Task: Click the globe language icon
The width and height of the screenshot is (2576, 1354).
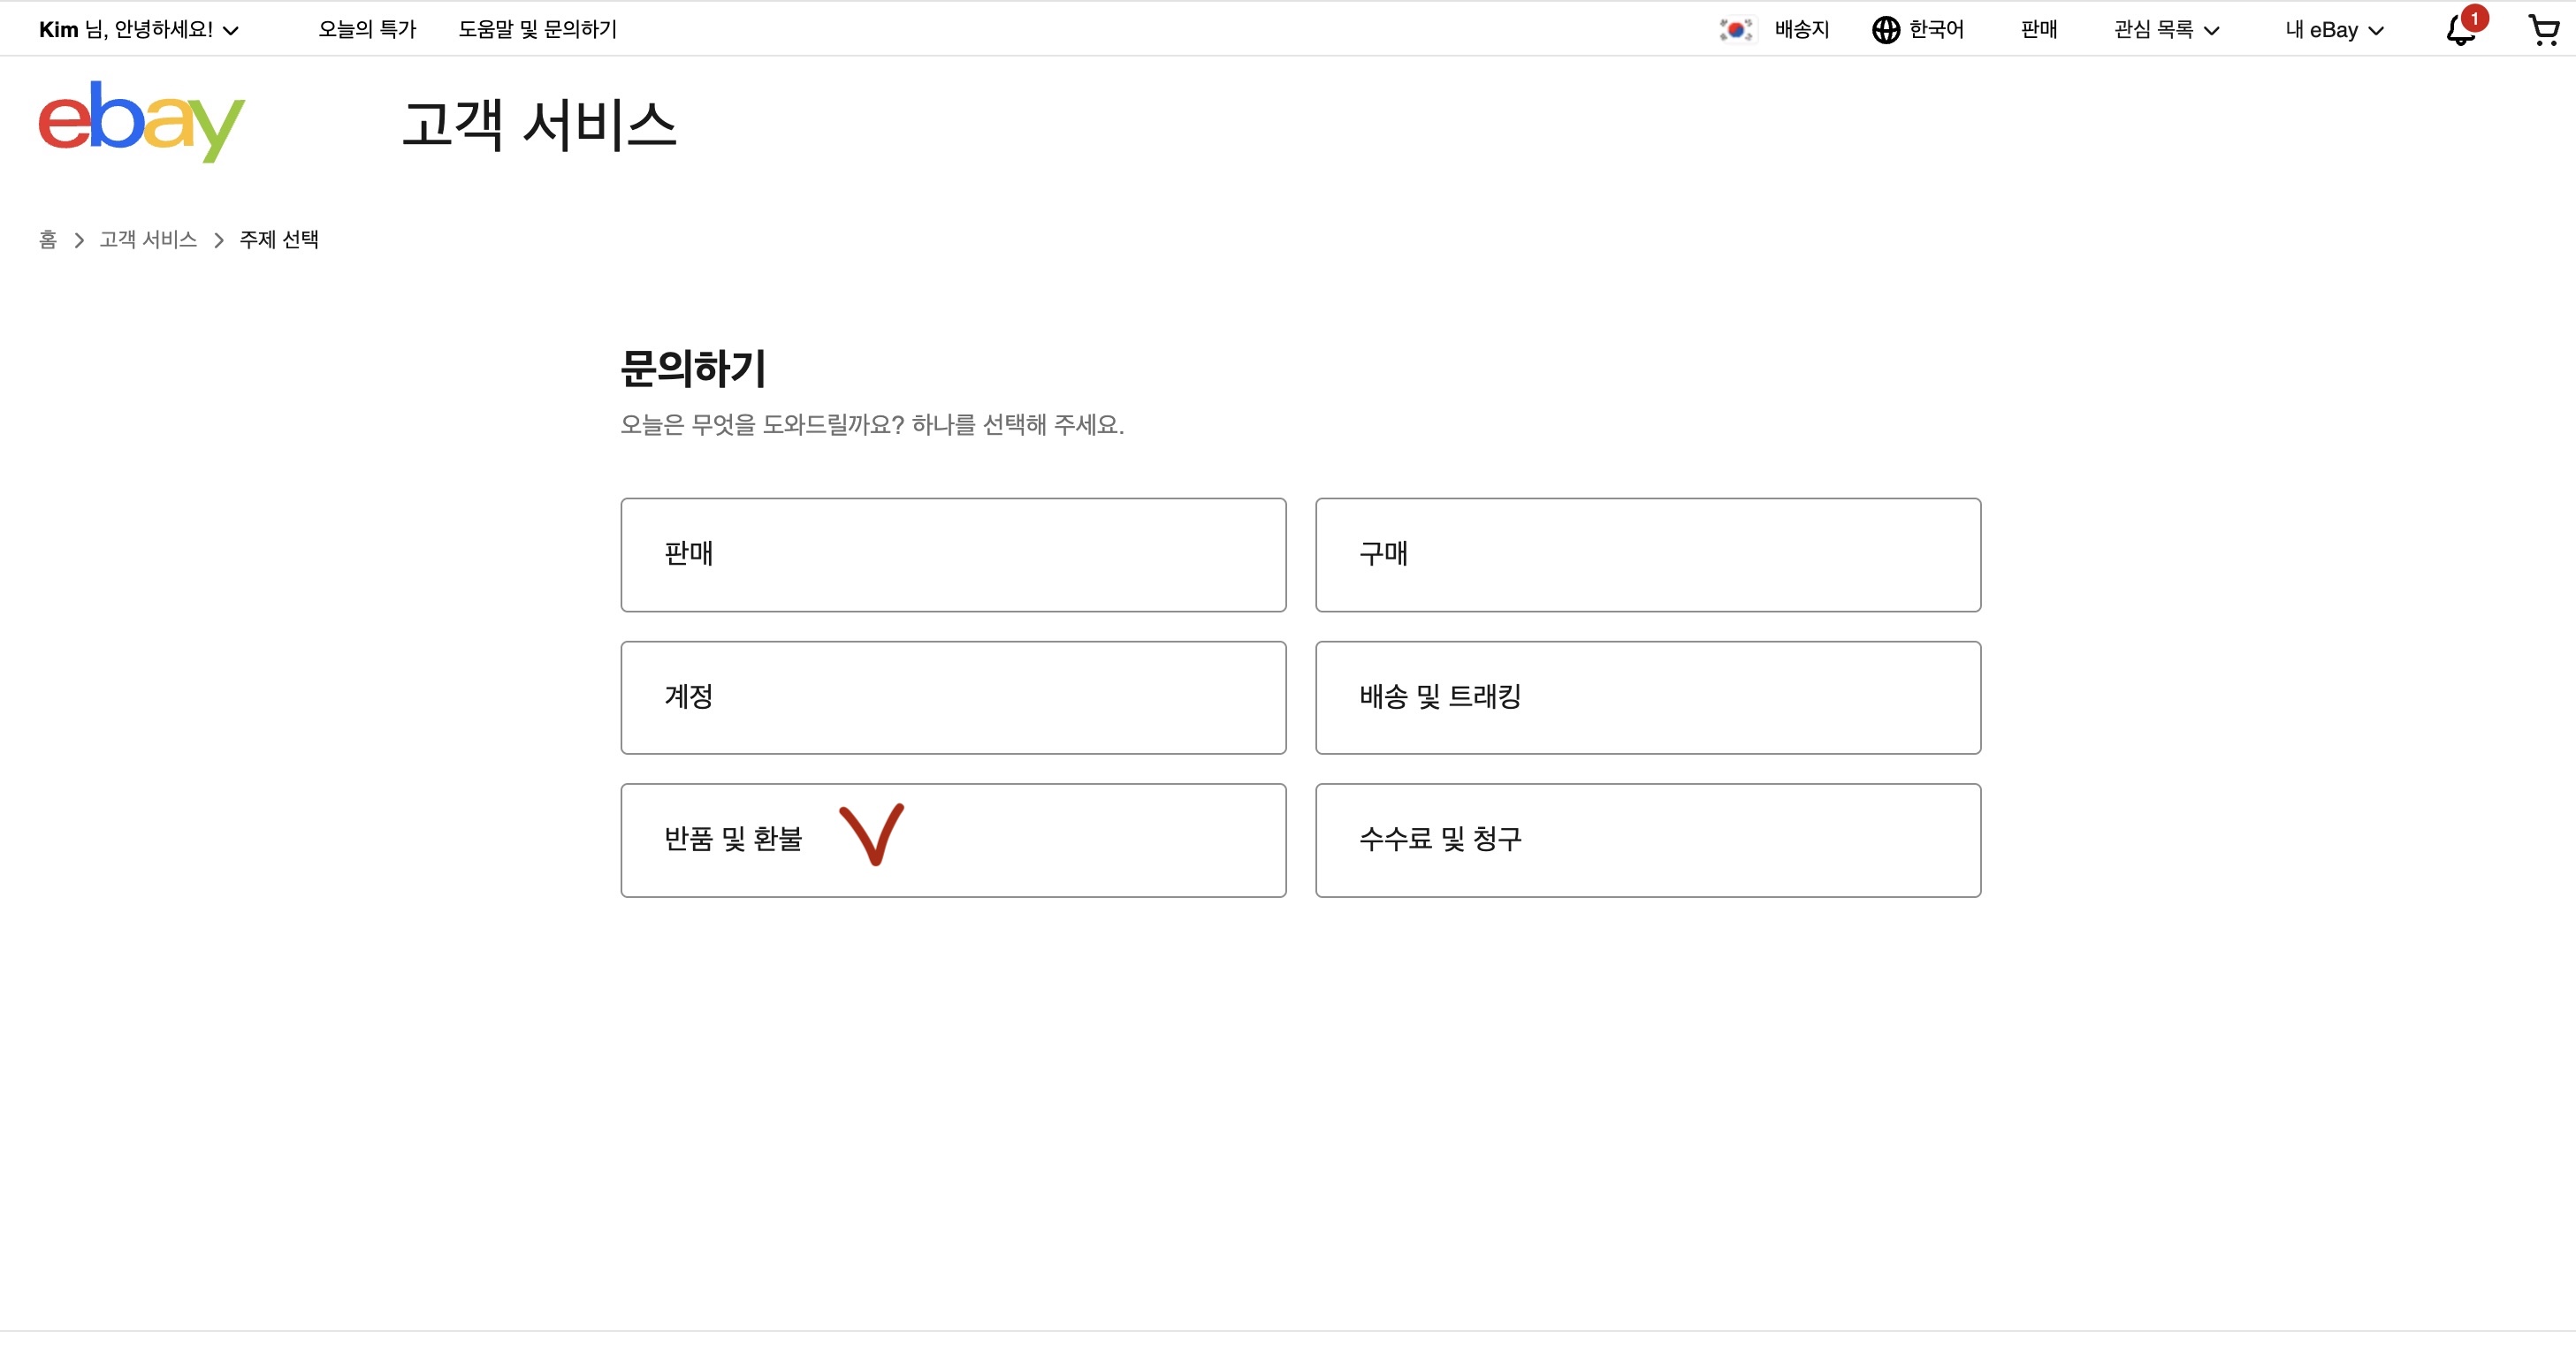Action: (x=1886, y=30)
